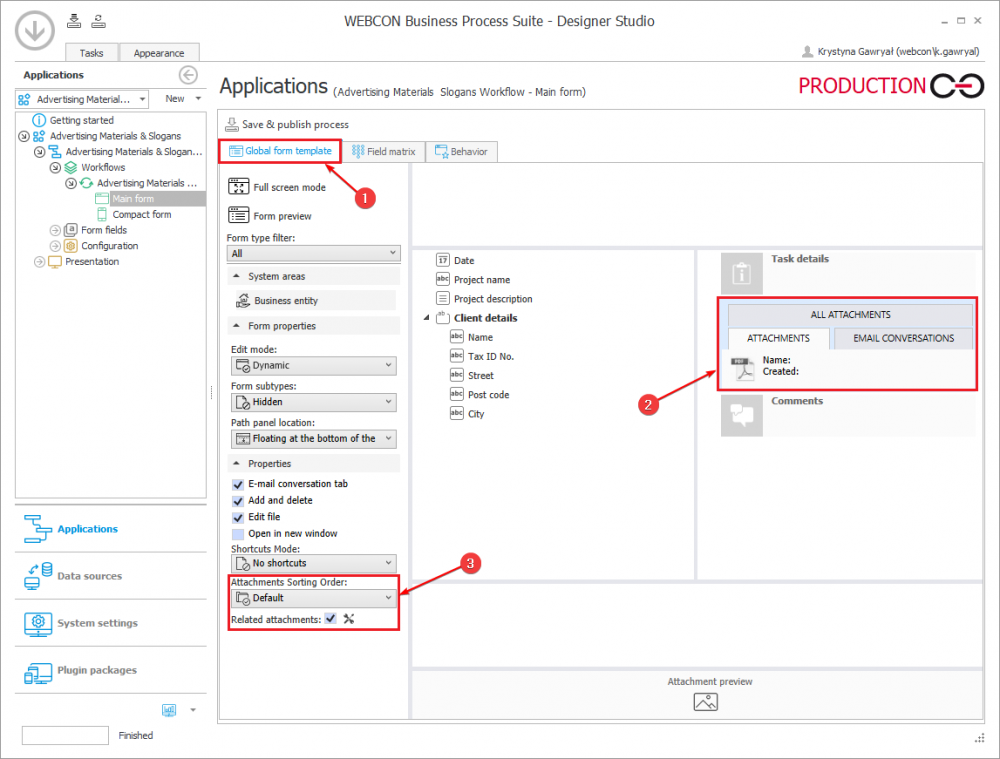Image resolution: width=1000 pixels, height=759 pixels.
Task: Open the Behavior tab
Action: (x=461, y=151)
